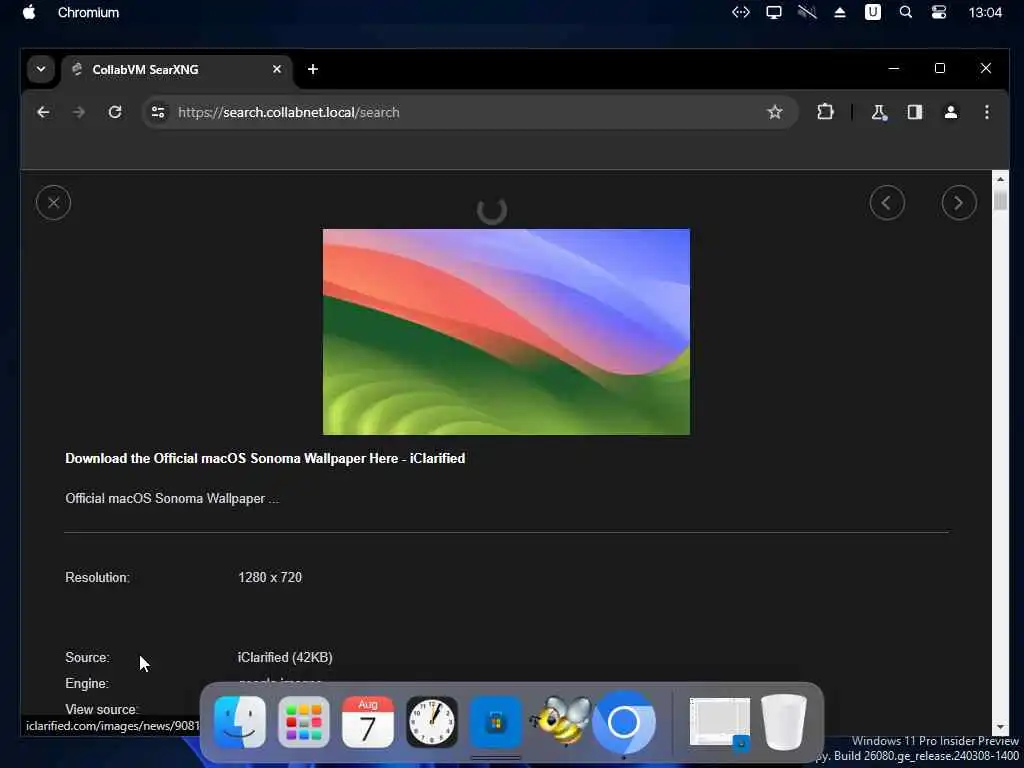Open Control Center toggles icon
Viewport: 1024px width, 768px height.
[x=938, y=12]
